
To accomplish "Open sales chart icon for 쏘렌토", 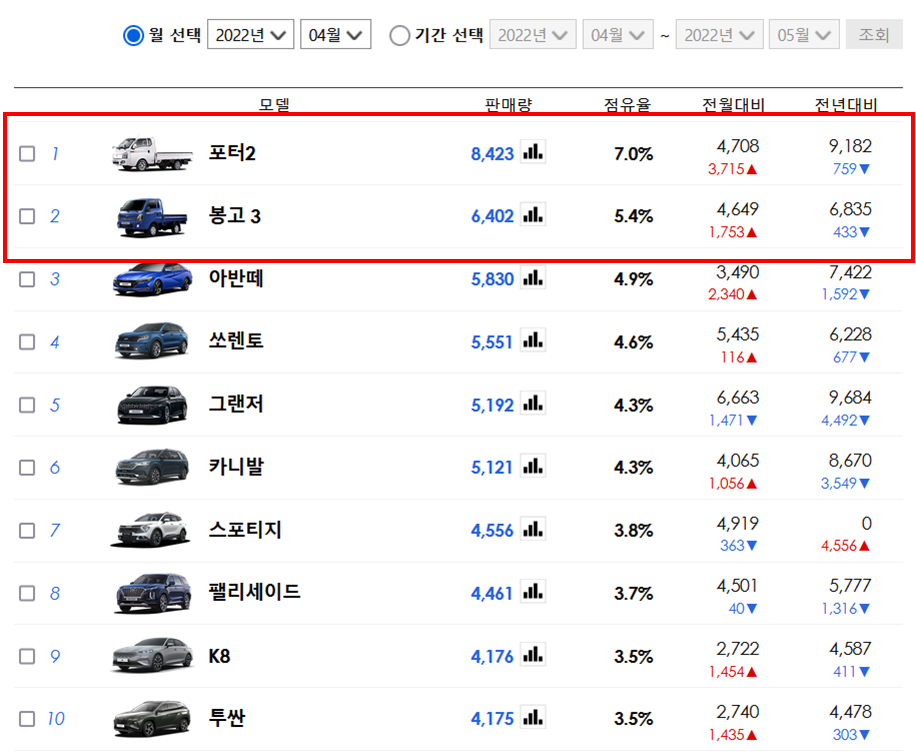I will [533, 340].
